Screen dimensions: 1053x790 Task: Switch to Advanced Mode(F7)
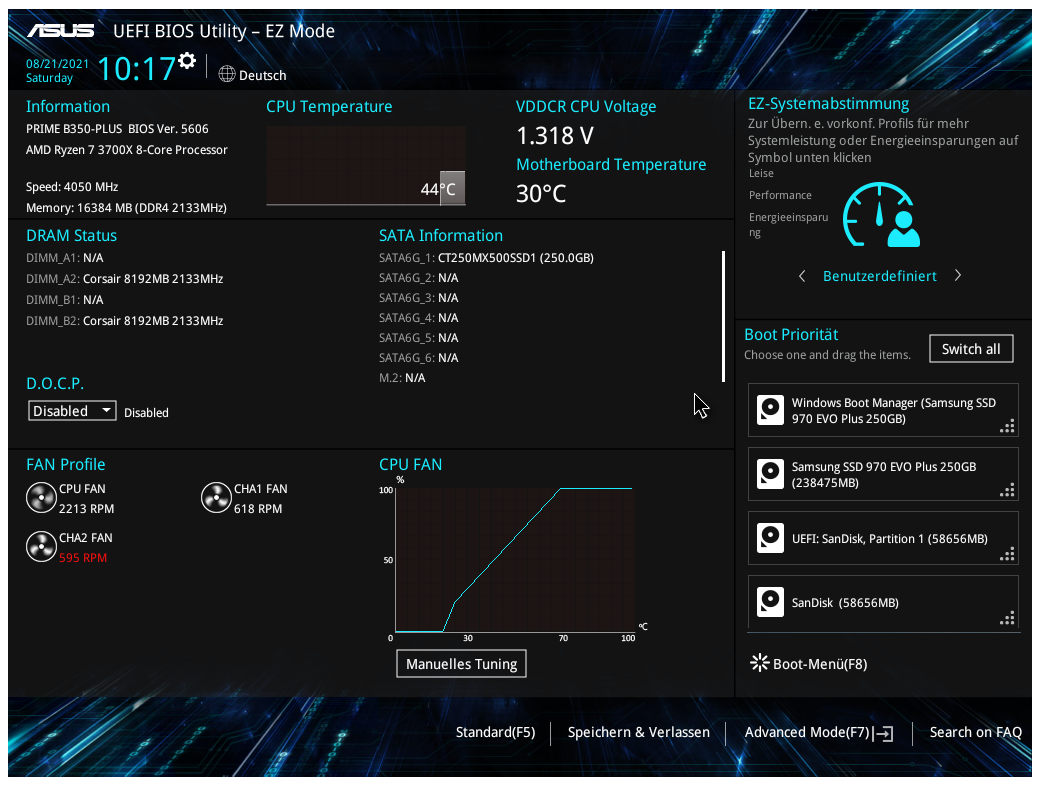(807, 732)
